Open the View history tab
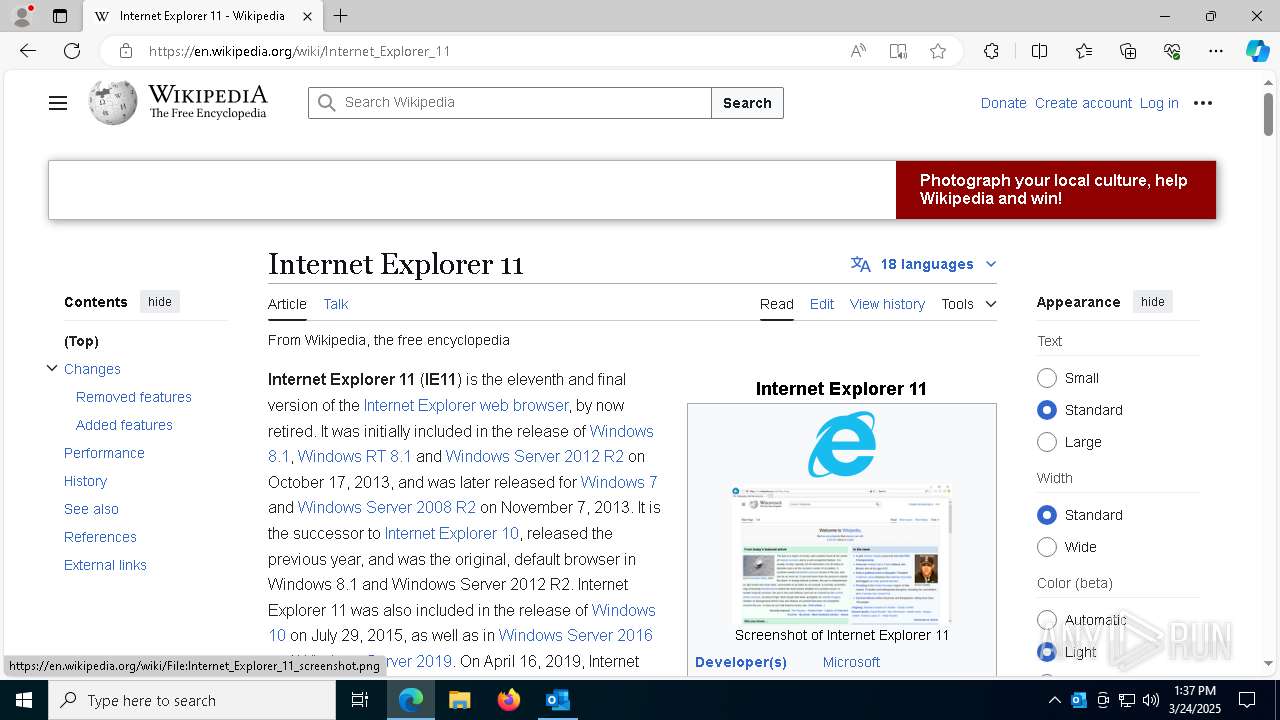 tap(887, 304)
